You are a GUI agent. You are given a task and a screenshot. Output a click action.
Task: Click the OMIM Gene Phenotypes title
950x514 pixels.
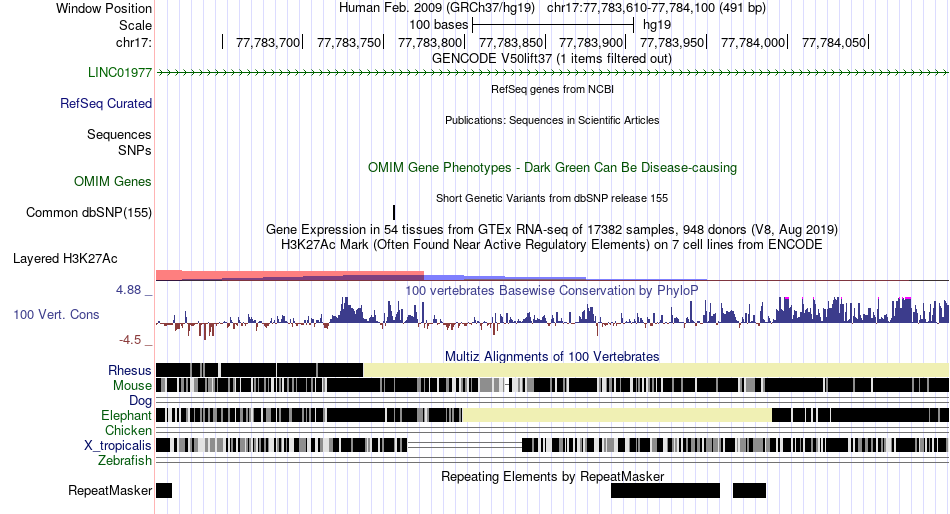[x=552, y=167]
